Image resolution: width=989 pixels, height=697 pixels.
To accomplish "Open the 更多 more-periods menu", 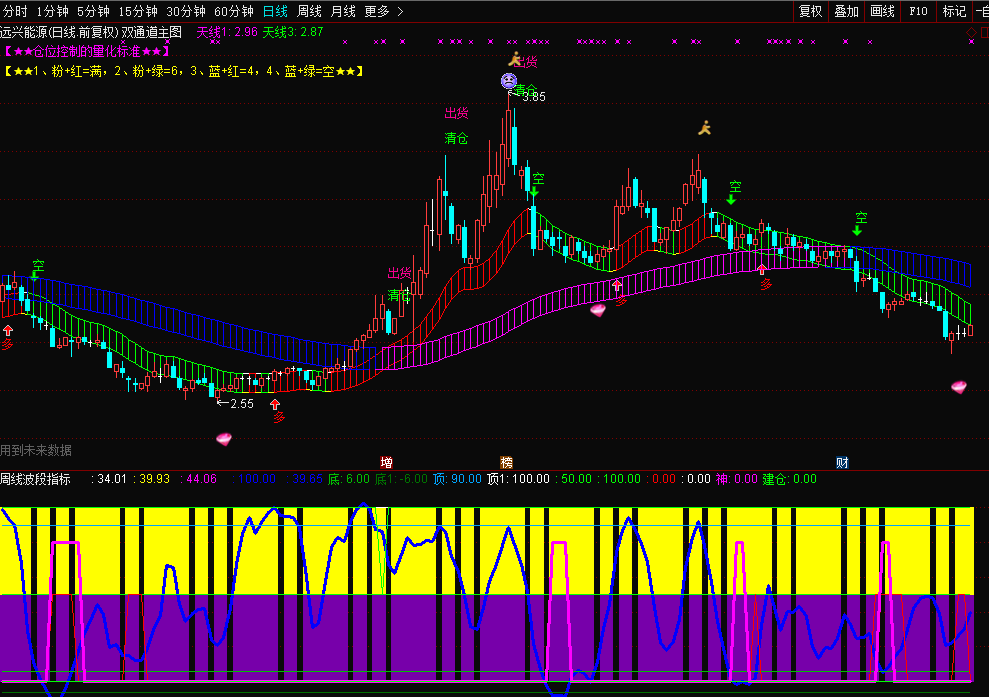I will [x=377, y=11].
